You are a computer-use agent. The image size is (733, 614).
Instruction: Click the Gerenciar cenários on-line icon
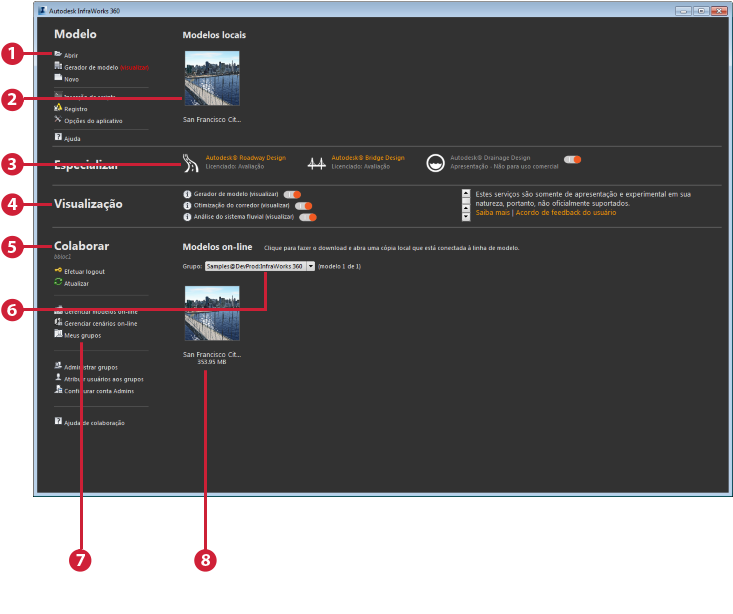coord(58,322)
